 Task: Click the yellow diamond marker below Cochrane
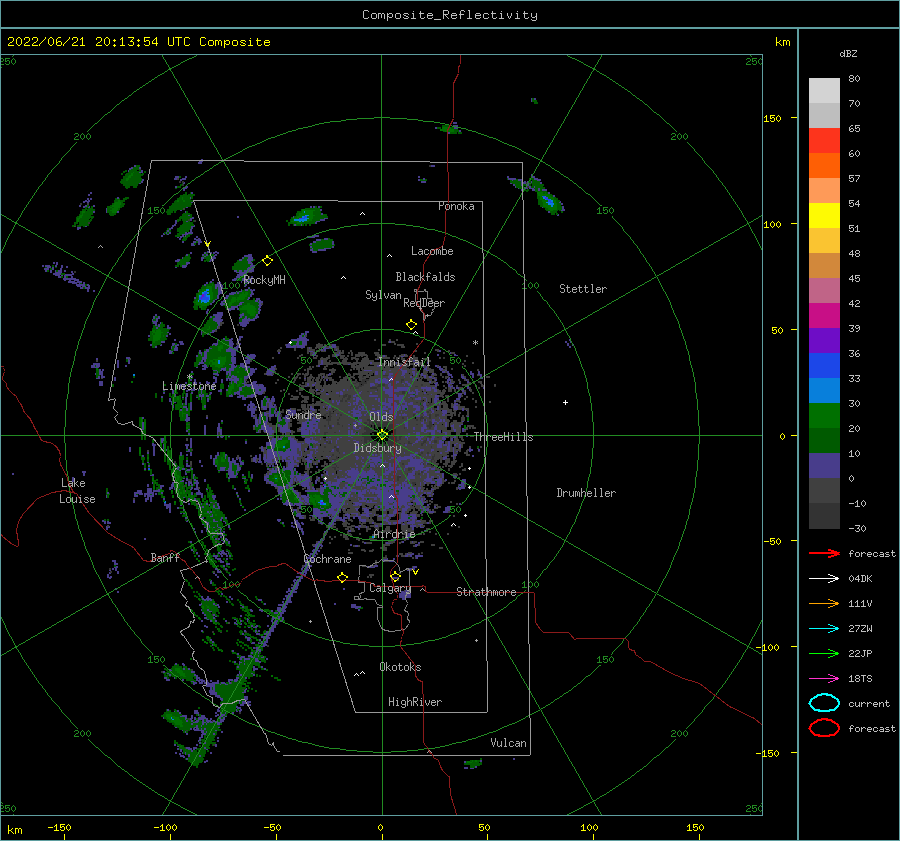coord(342,578)
